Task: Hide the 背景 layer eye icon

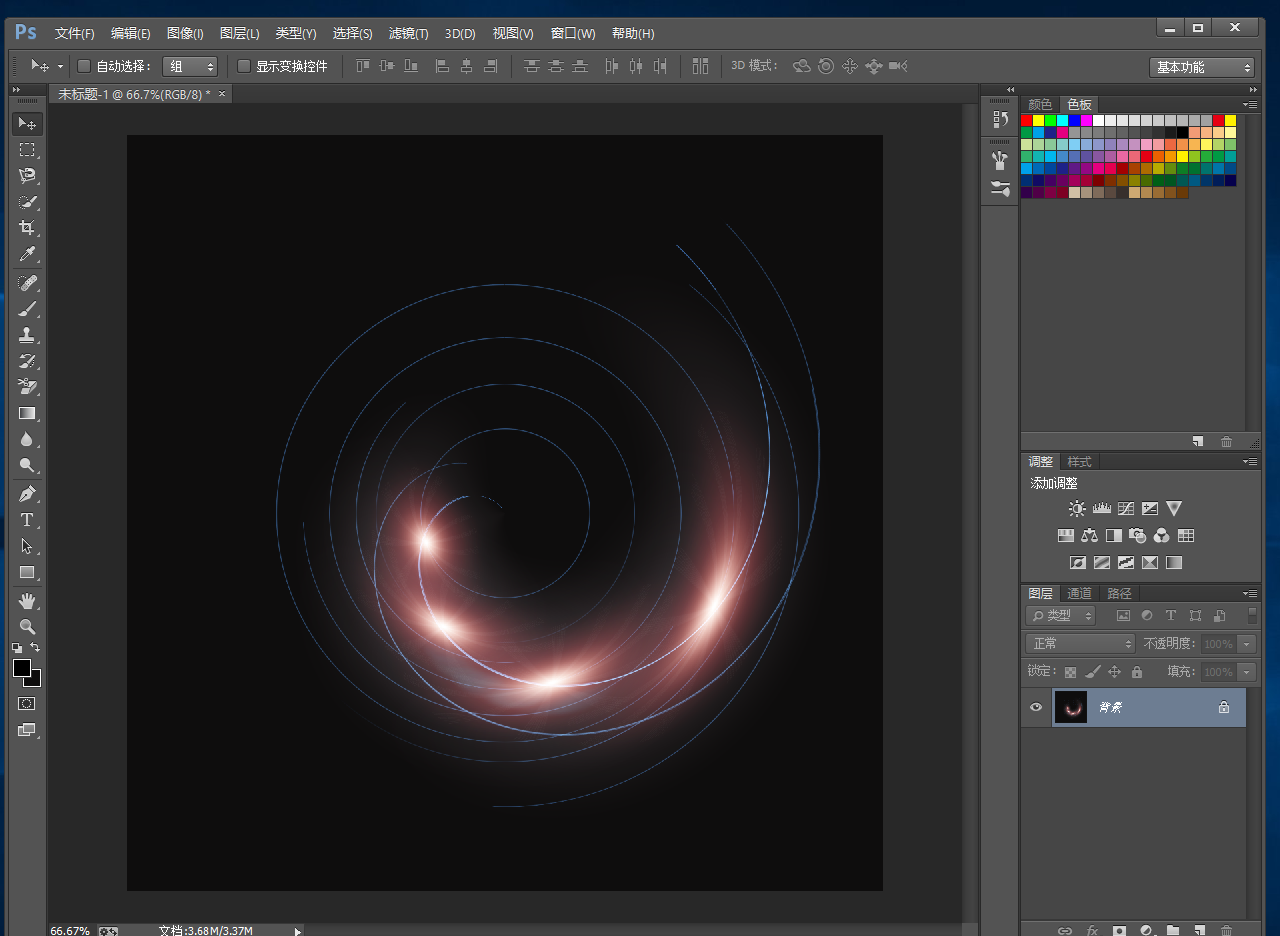Action: [1036, 707]
